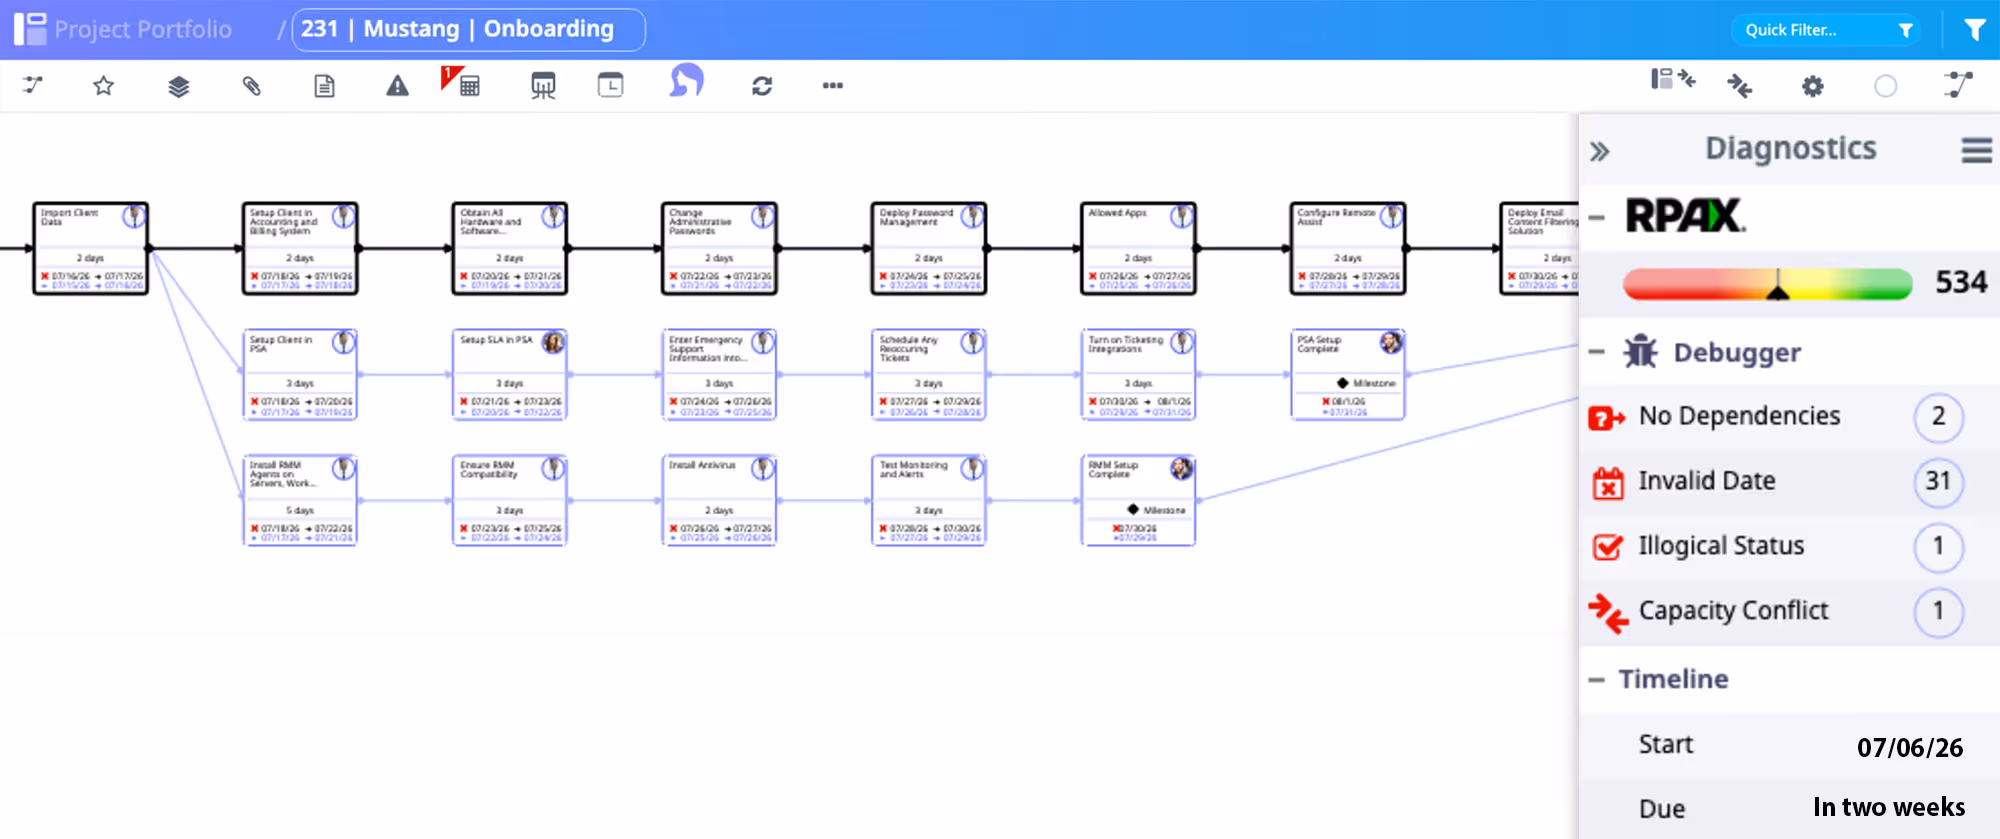Click the Timeline Start date 07/06/26
The width and height of the screenshot is (2000, 839).
pyautogui.click(x=1910, y=748)
